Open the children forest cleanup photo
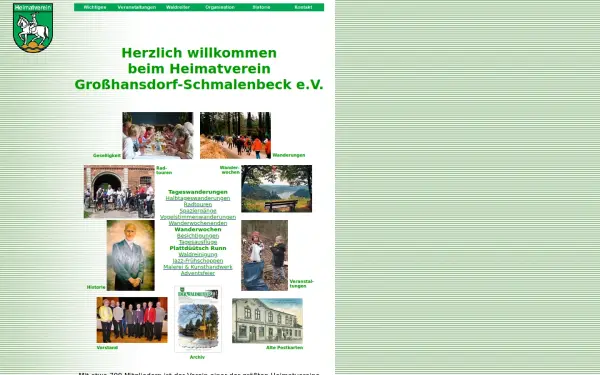 (x=264, y=255)
